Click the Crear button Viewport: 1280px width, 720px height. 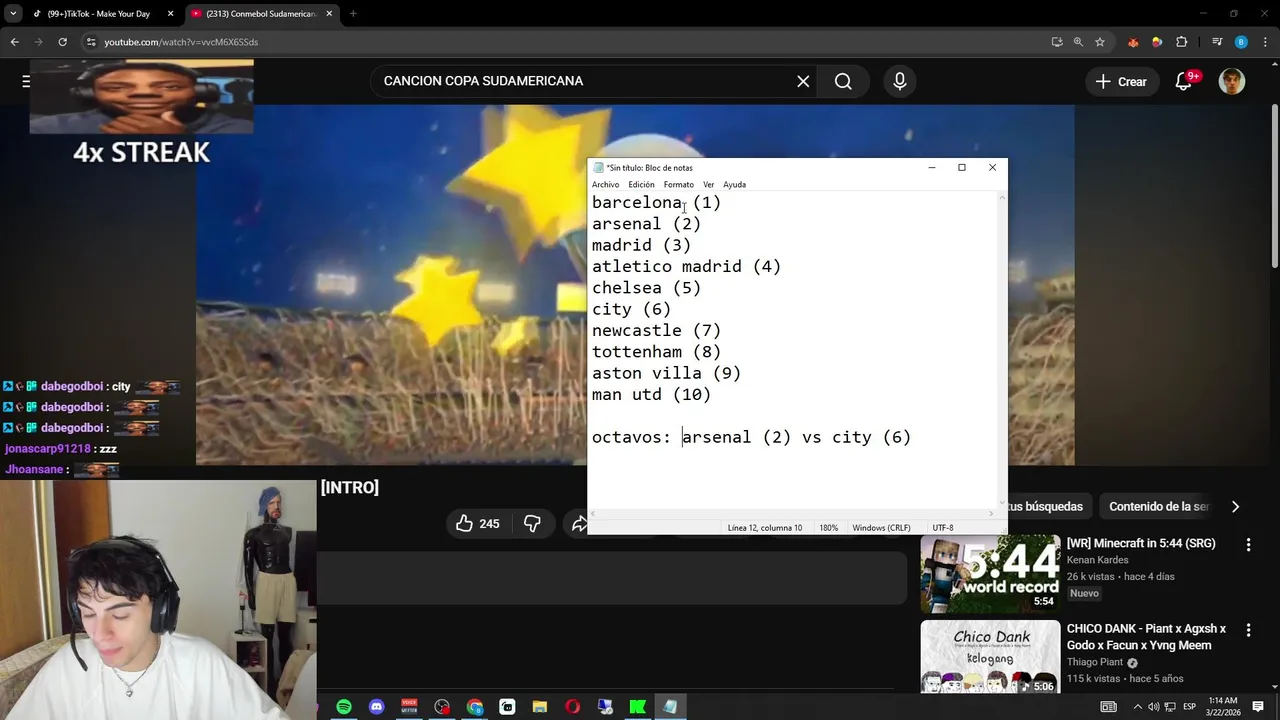1121,81
